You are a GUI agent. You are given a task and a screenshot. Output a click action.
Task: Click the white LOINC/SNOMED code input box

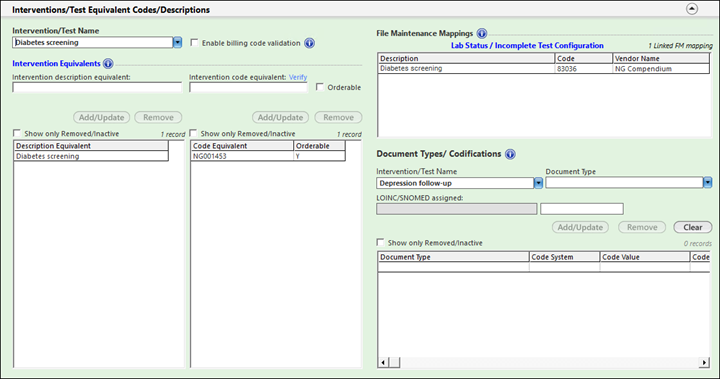pyautogui.click(x=582, y=209)
